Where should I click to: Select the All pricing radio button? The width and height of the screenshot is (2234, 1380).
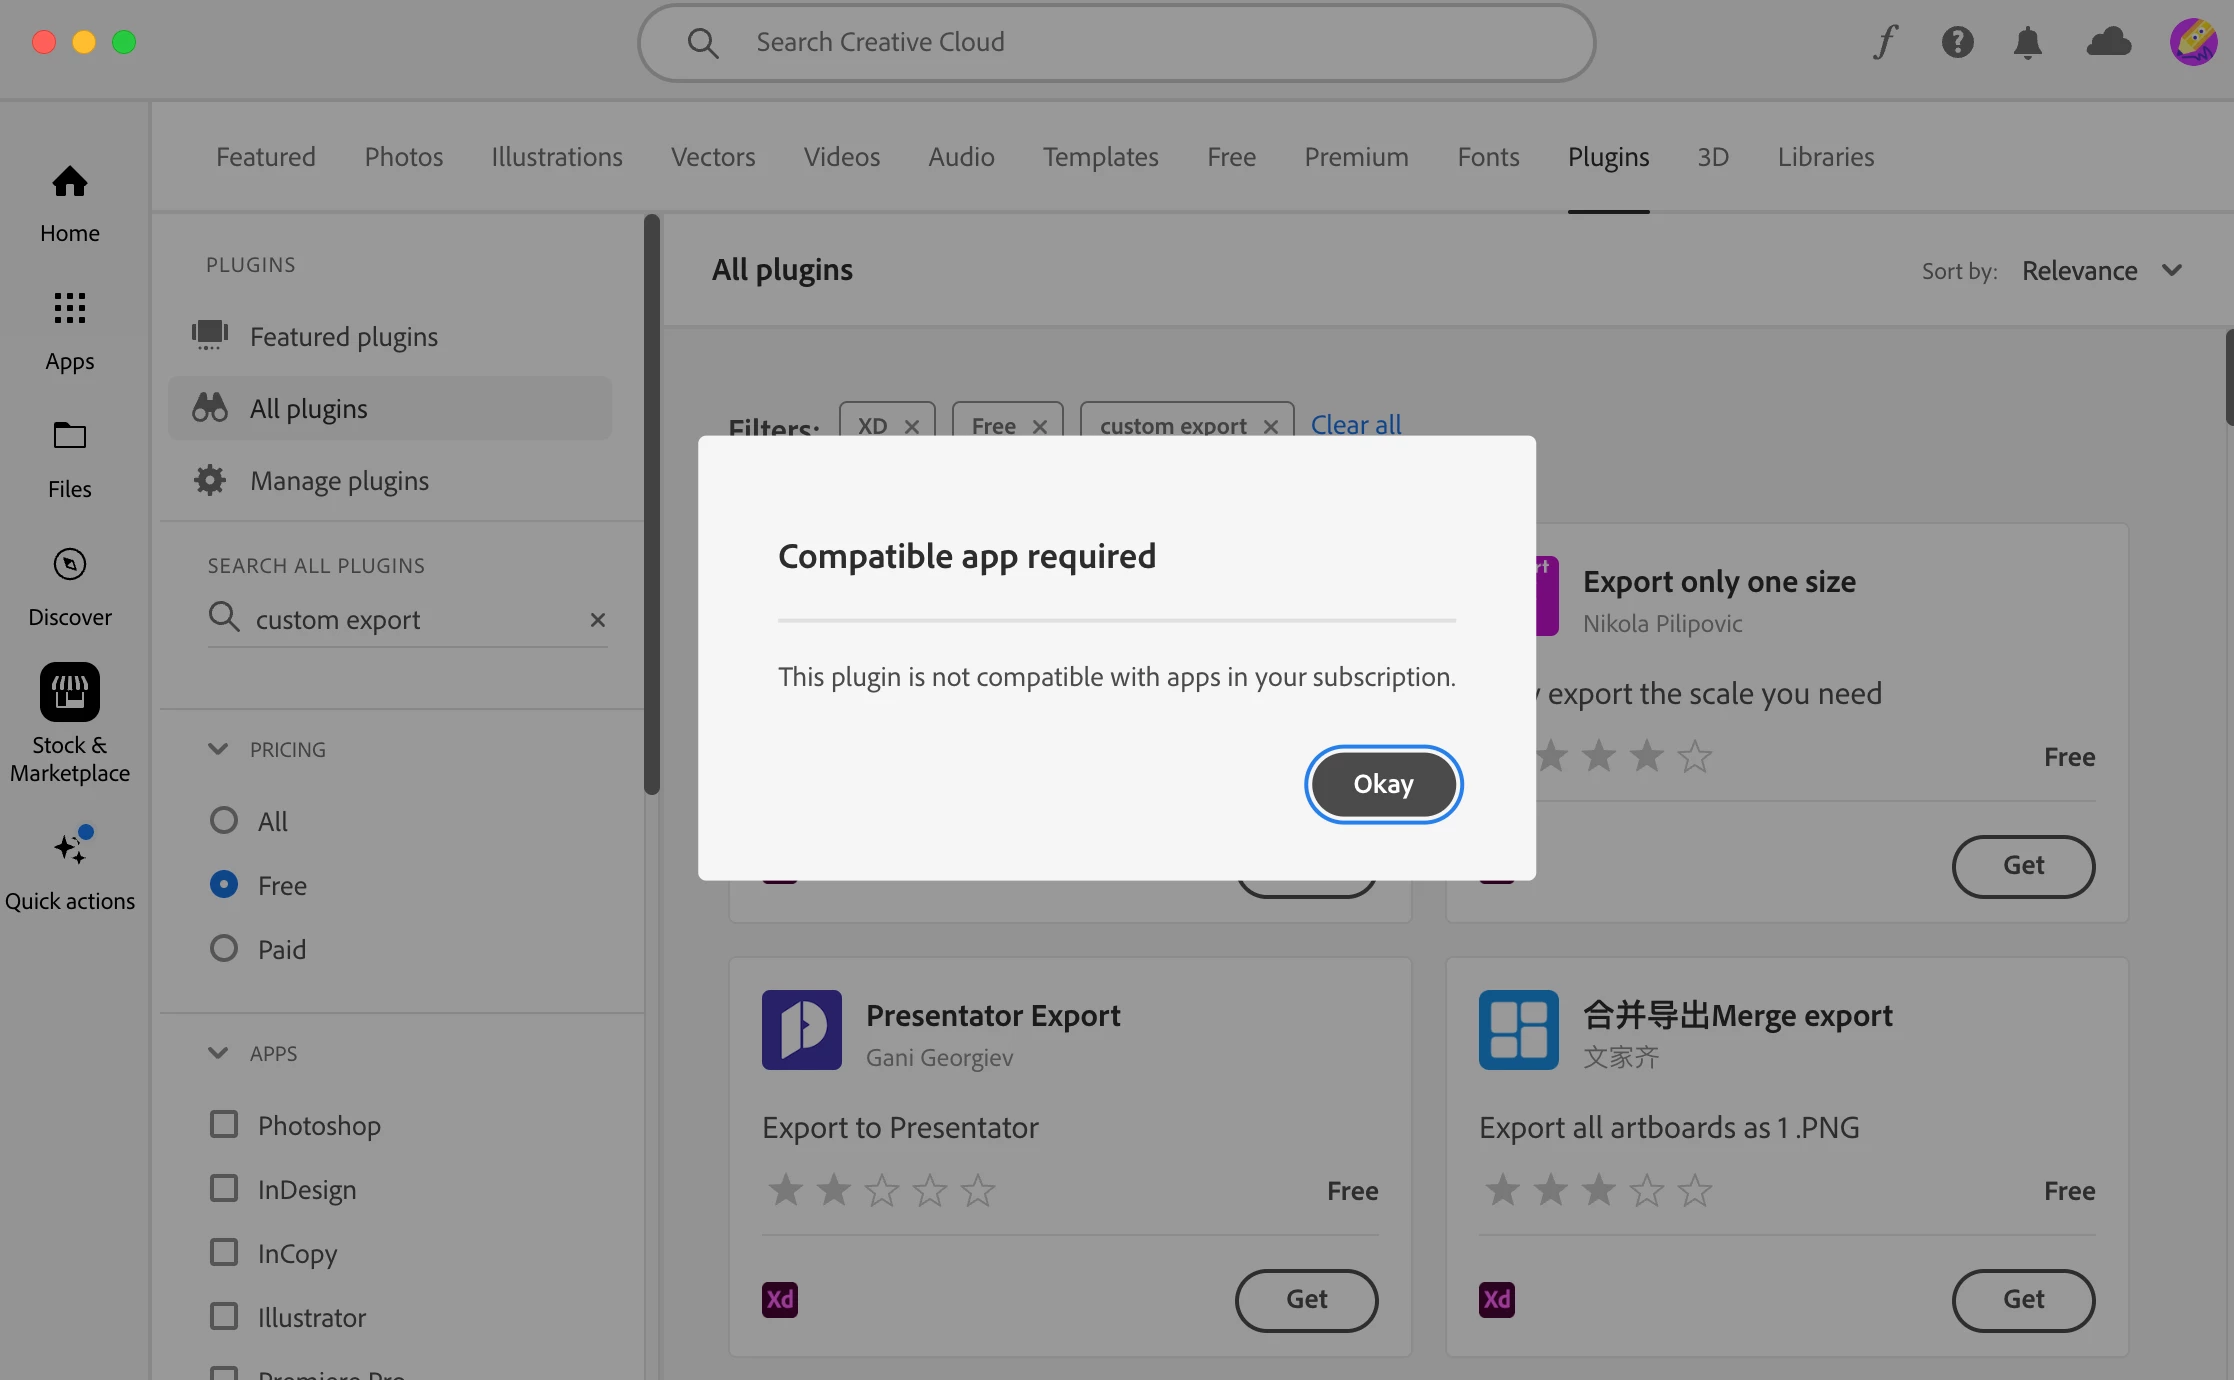[x=224, y=820]
